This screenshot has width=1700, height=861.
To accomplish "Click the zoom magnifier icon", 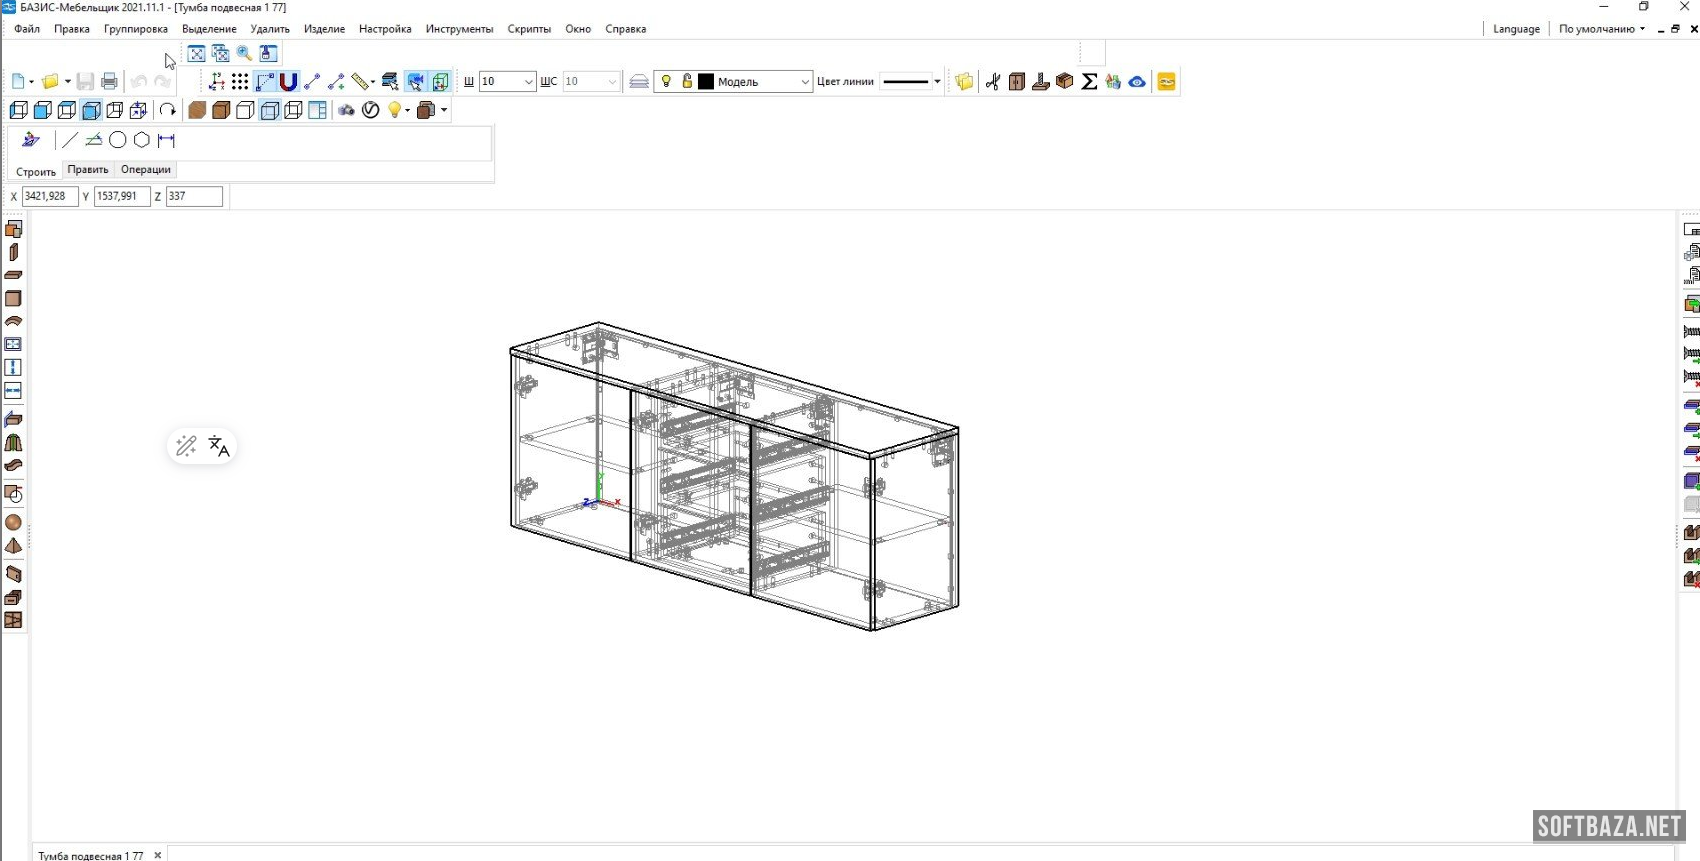I will pos(245,54).
